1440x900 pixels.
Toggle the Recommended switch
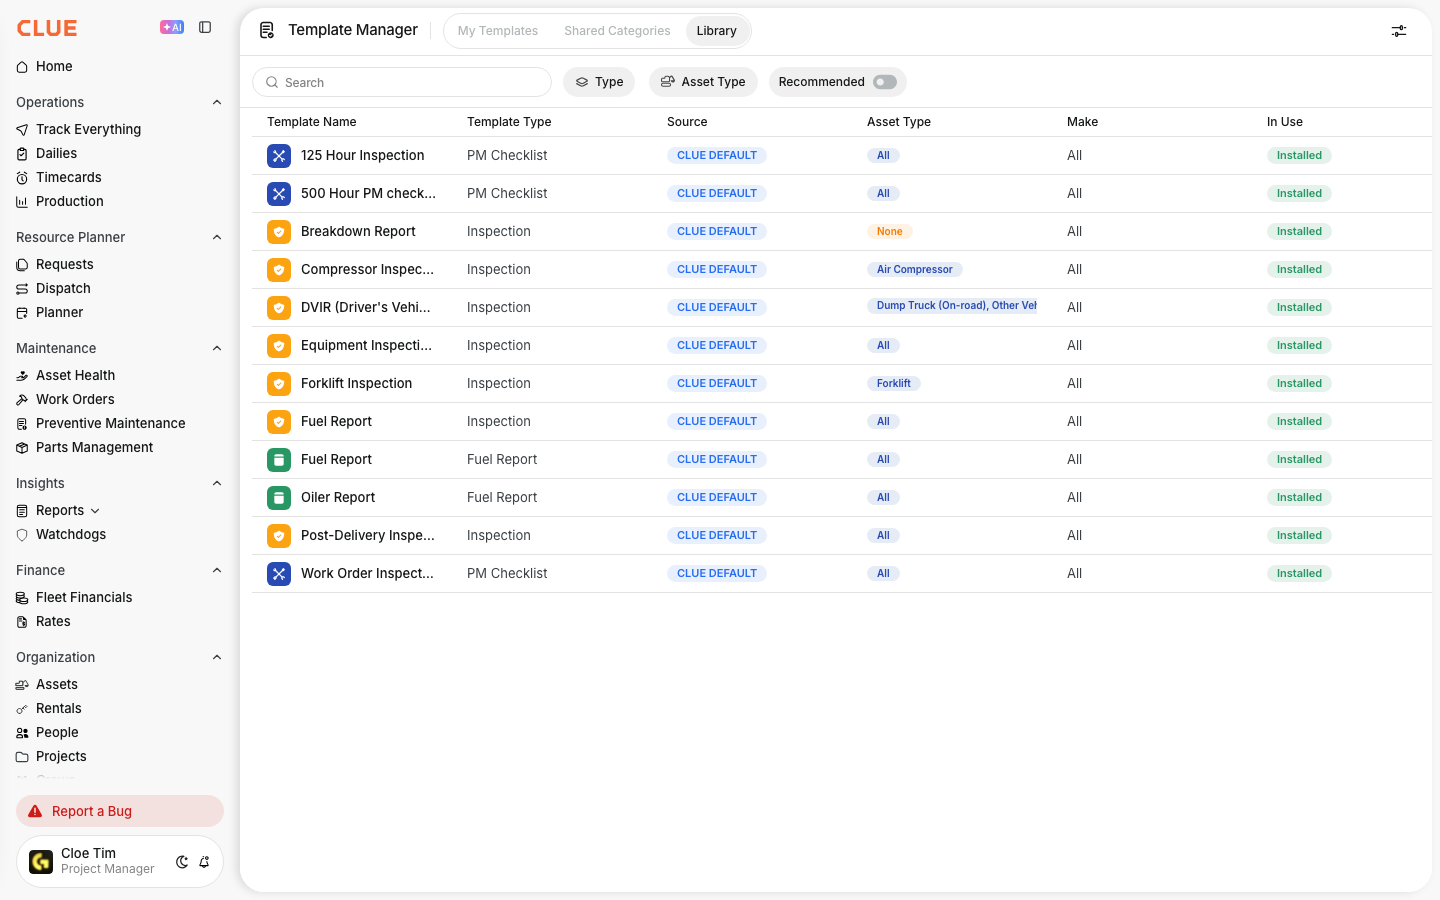point(885,82)
